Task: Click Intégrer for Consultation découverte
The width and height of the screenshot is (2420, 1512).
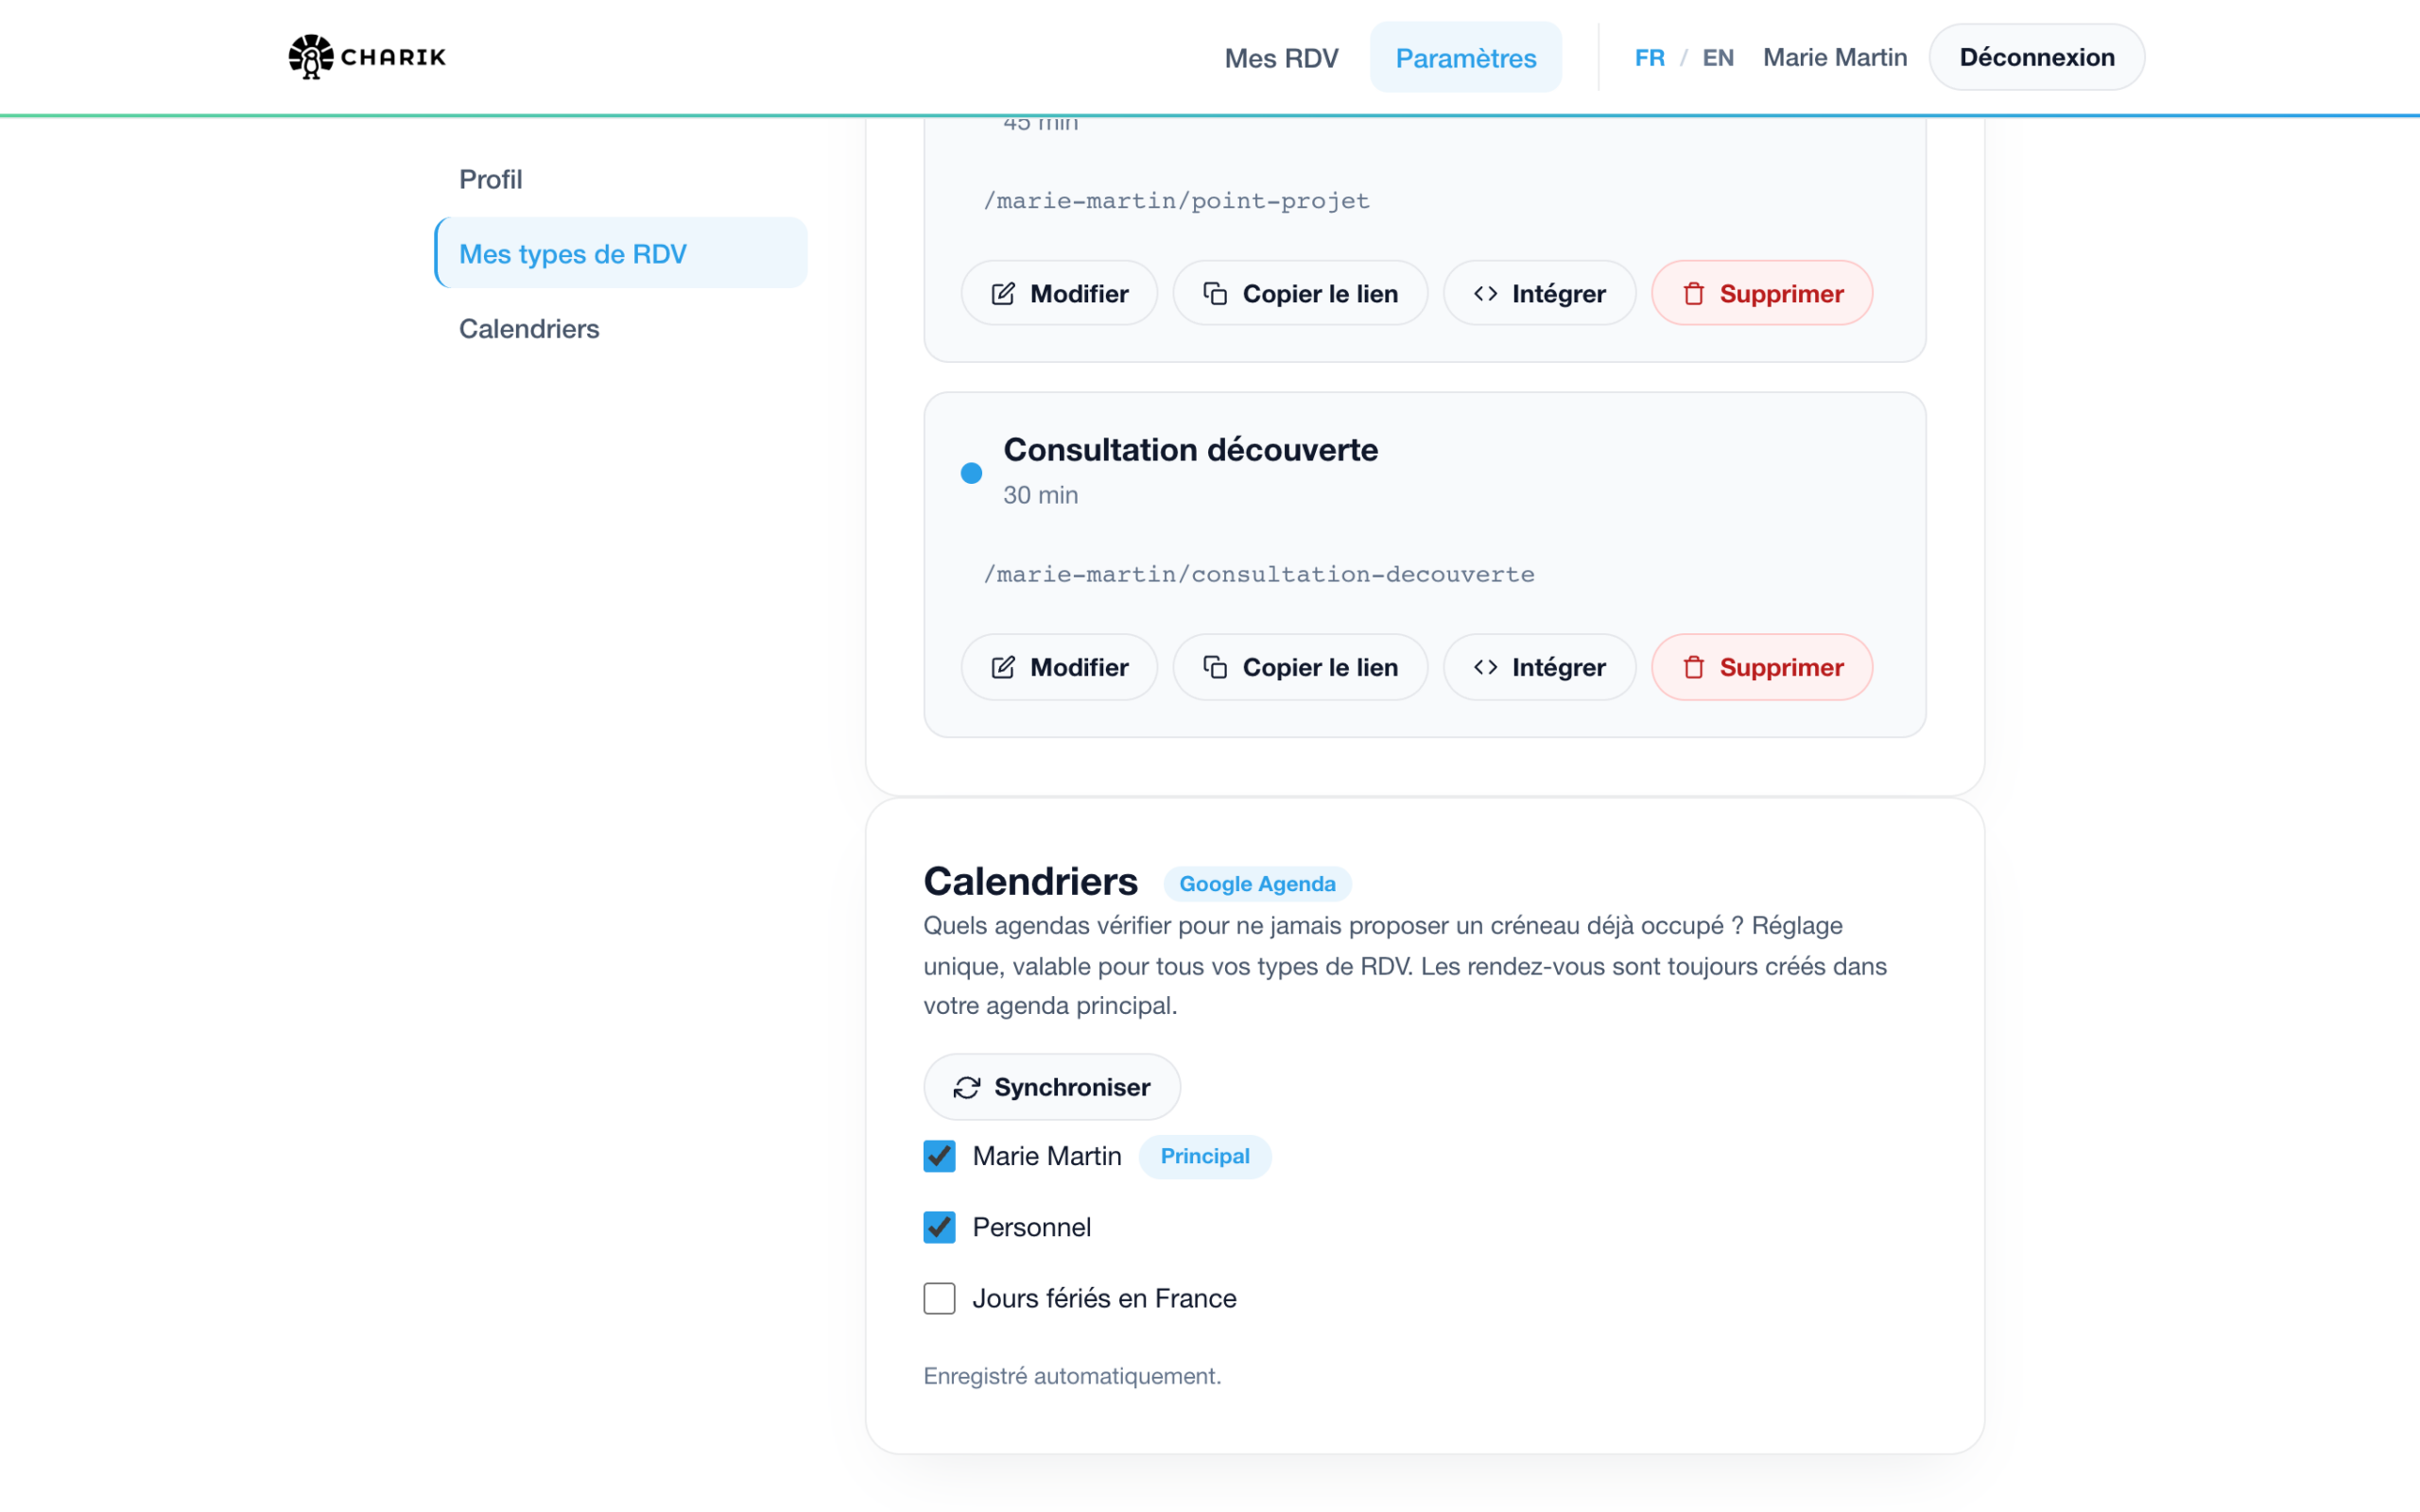Action: tap(1539, 667)
